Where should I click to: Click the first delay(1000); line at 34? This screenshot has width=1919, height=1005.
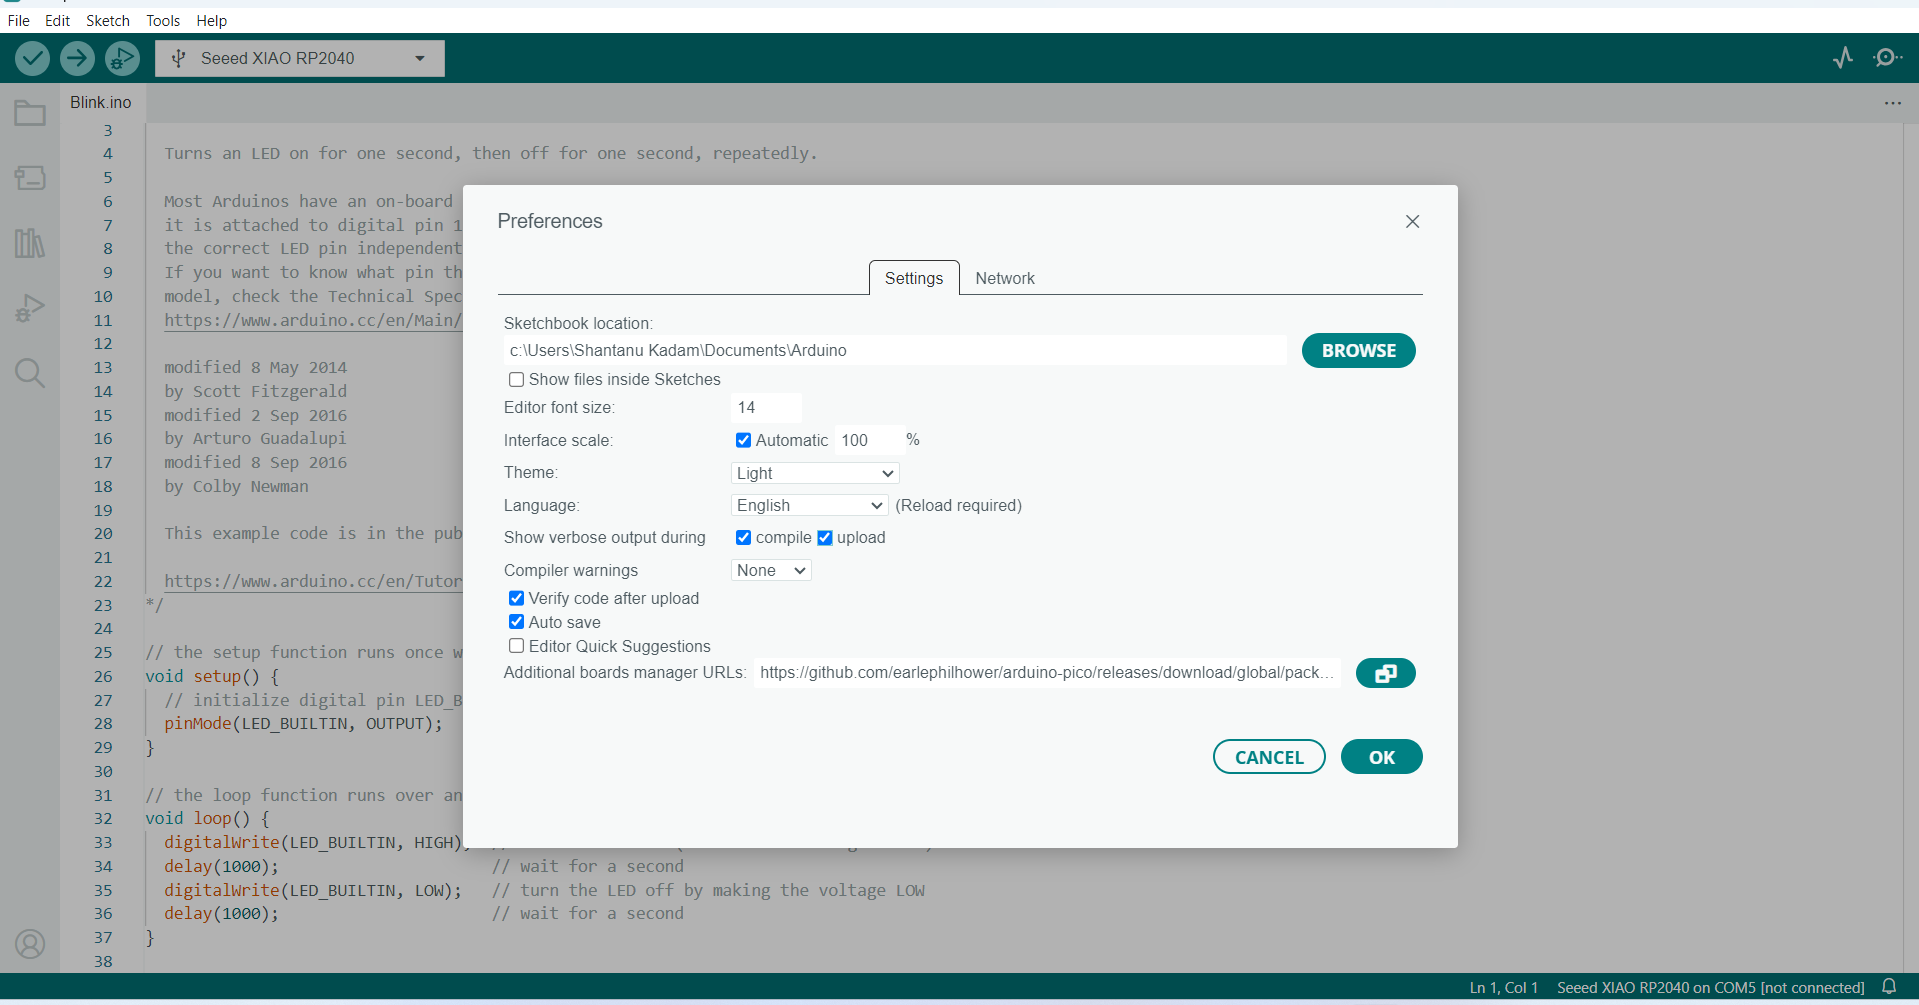click(x=221, y=867)
